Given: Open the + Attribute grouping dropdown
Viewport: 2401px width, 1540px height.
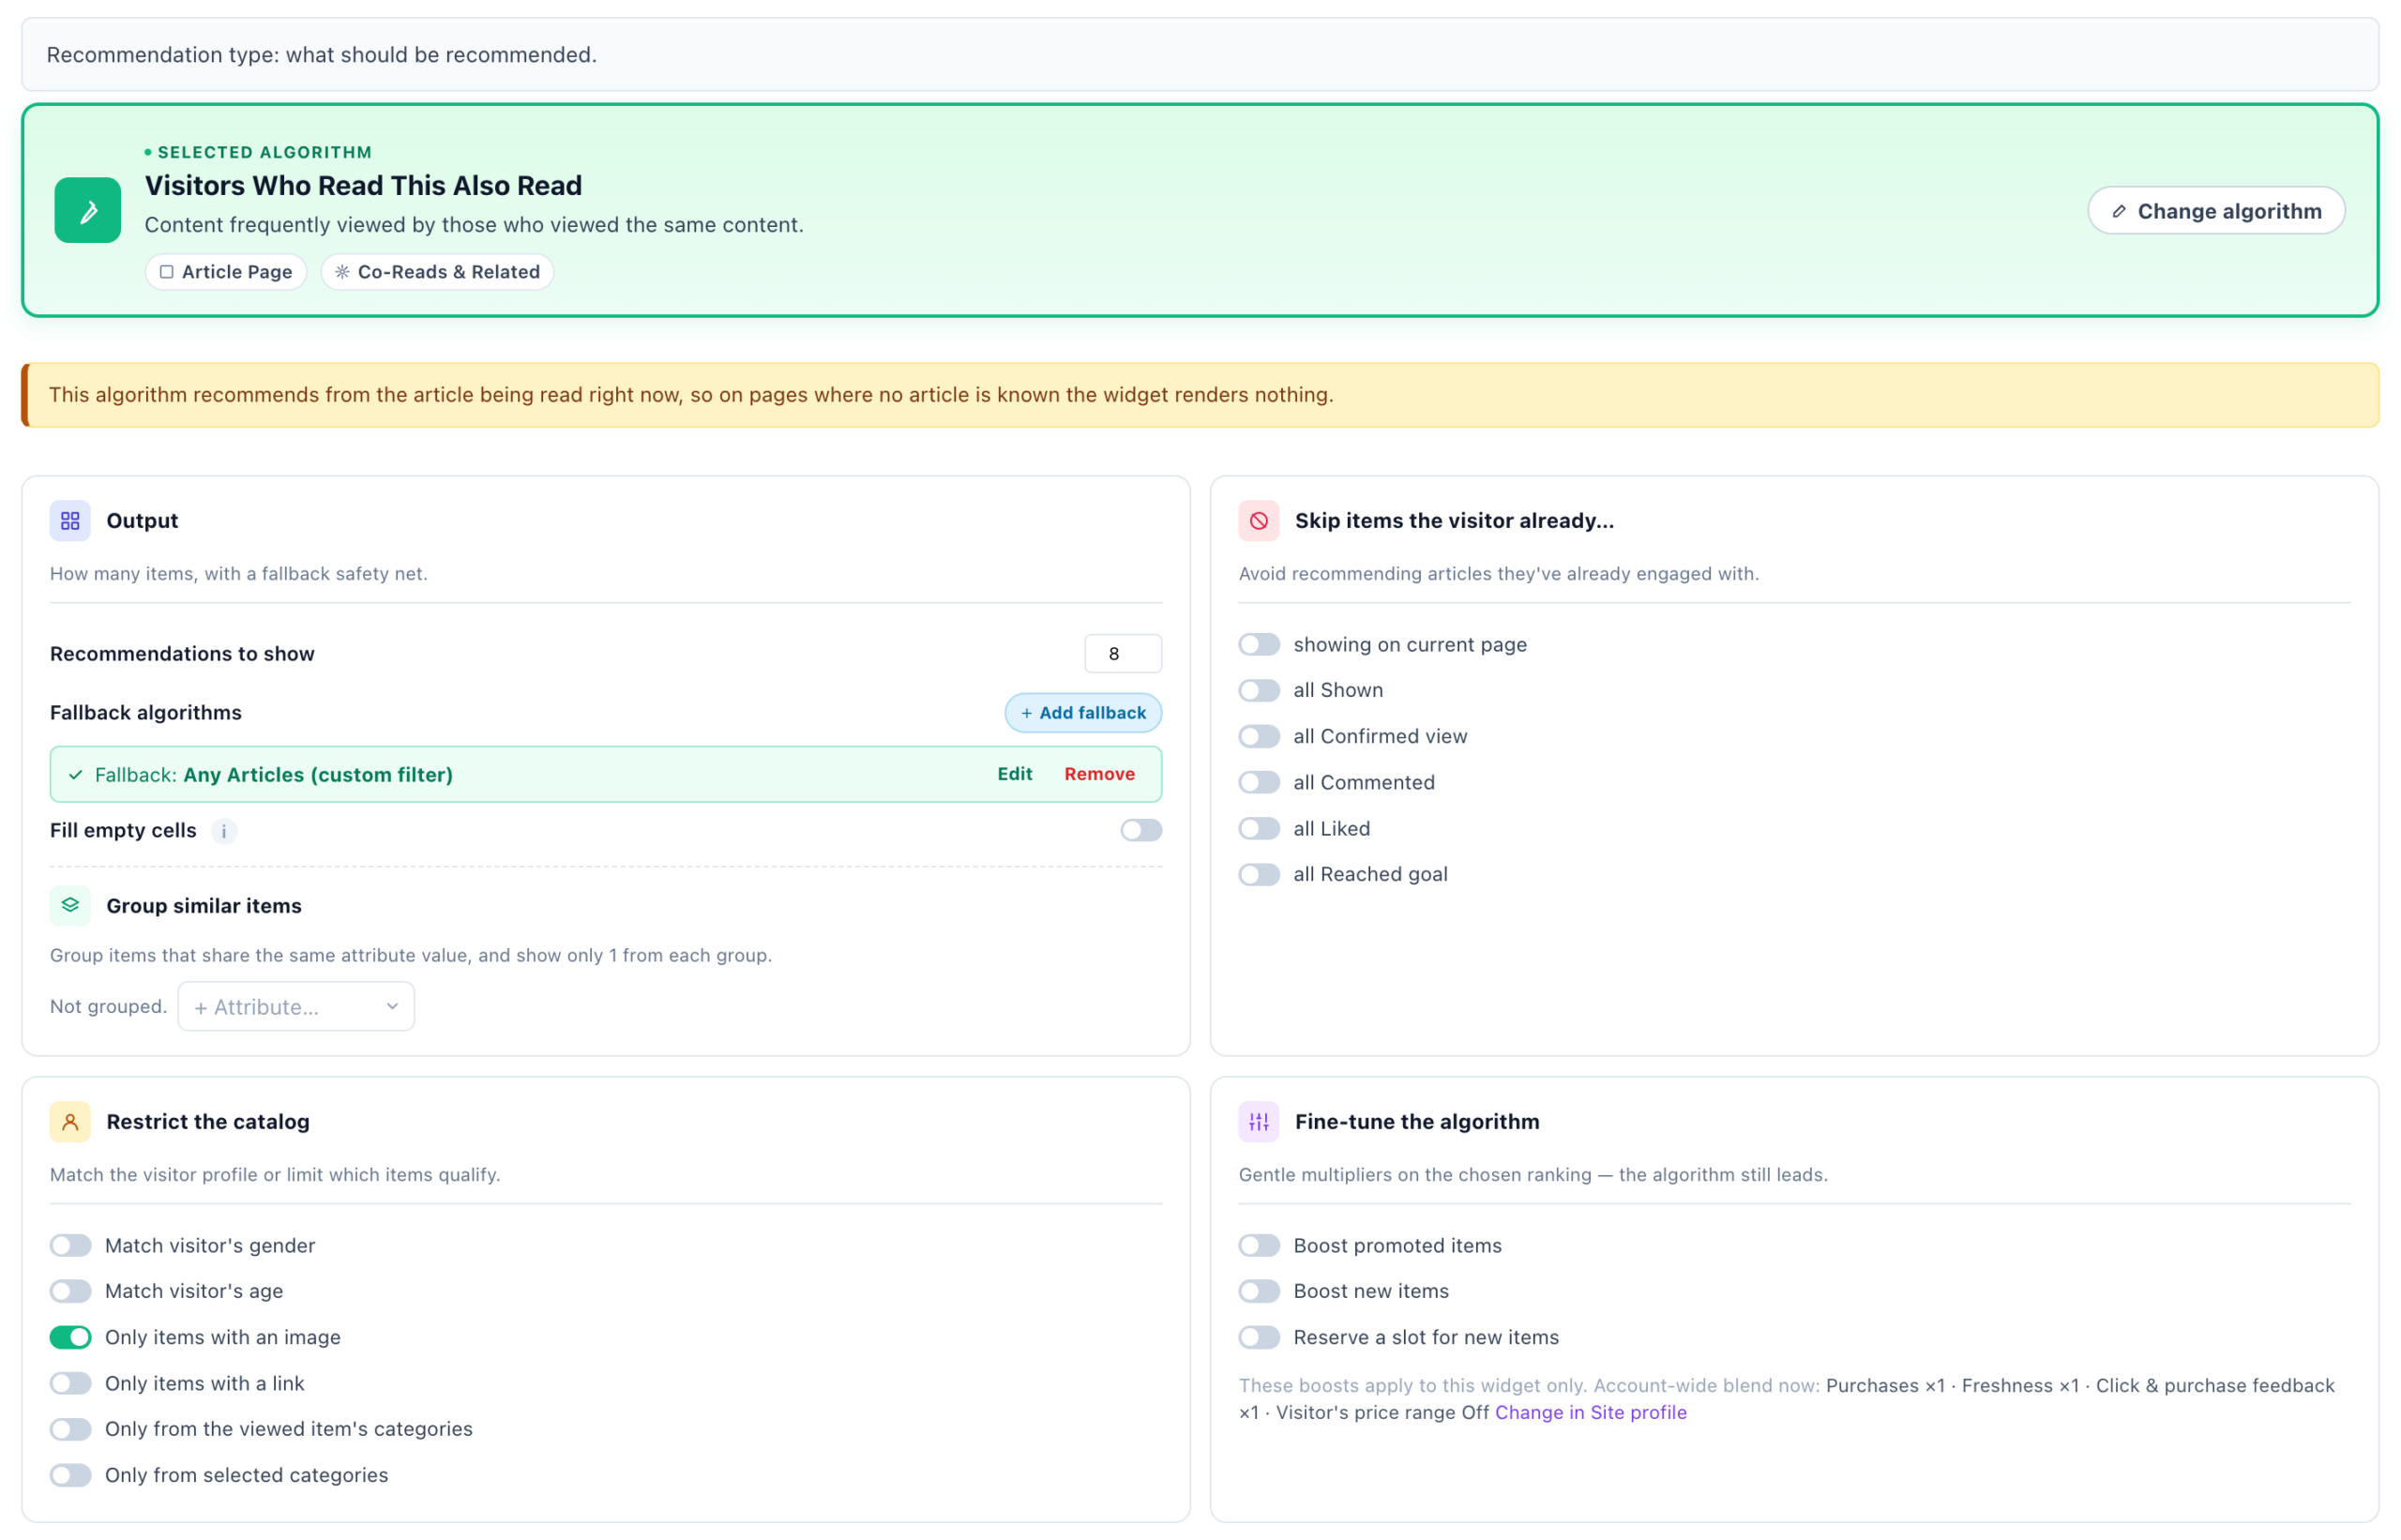Looking at the screenshot, I should (296, 1007).
